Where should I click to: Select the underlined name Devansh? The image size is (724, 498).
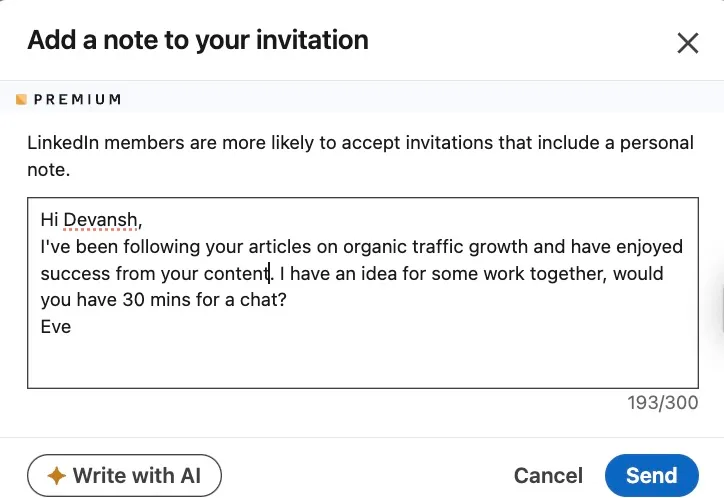point(100,220)
